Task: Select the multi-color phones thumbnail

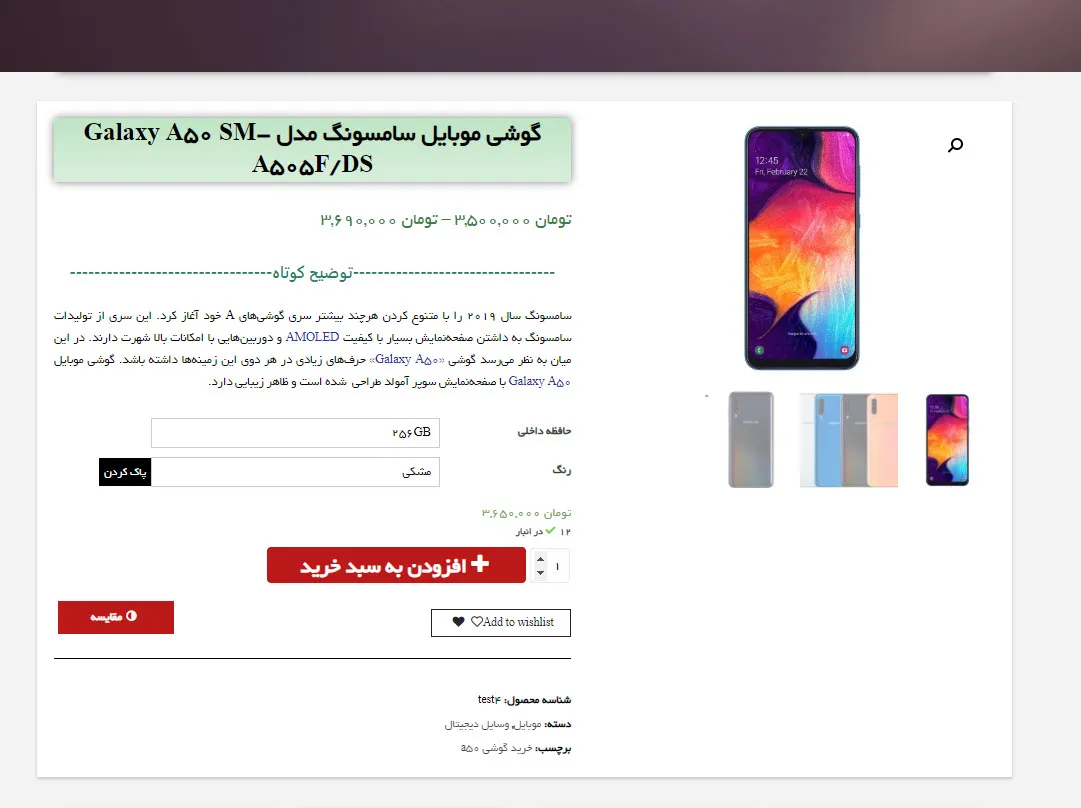Action: [849, 440]
